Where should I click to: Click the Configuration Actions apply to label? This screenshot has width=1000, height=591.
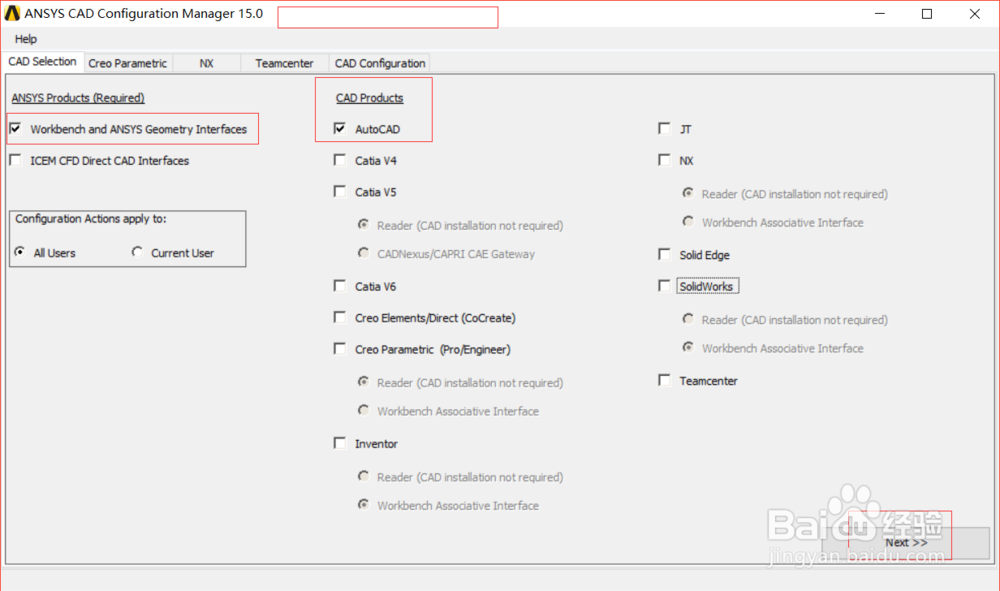[91, 219]
